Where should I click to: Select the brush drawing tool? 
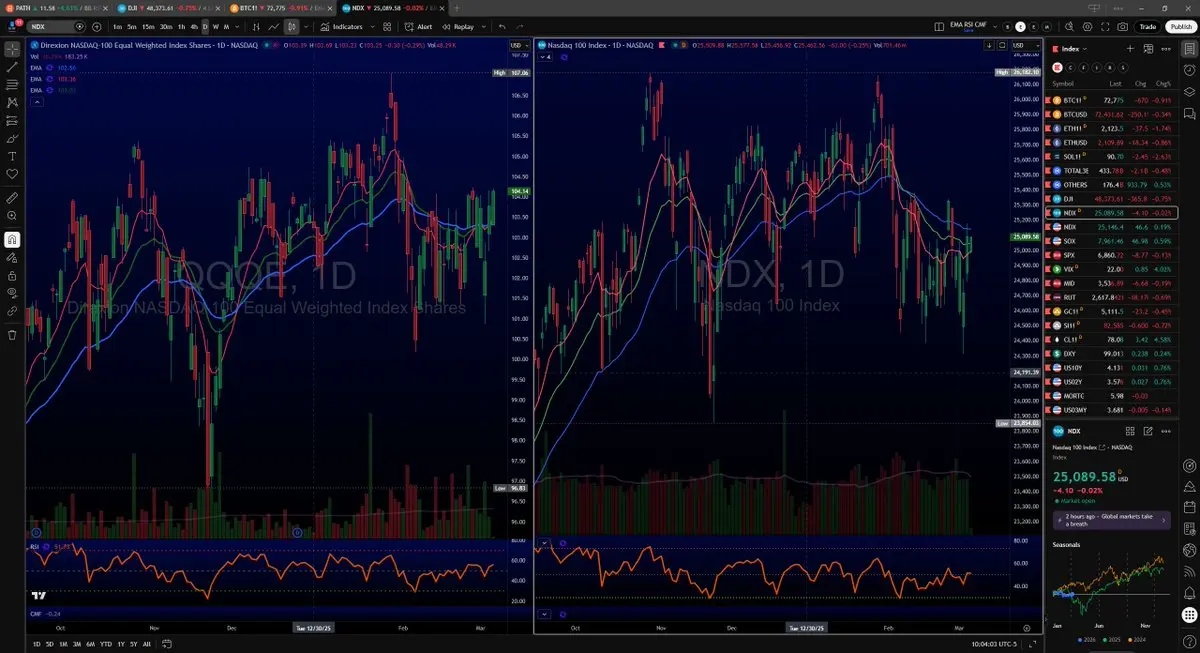click(x=12, y=138)
